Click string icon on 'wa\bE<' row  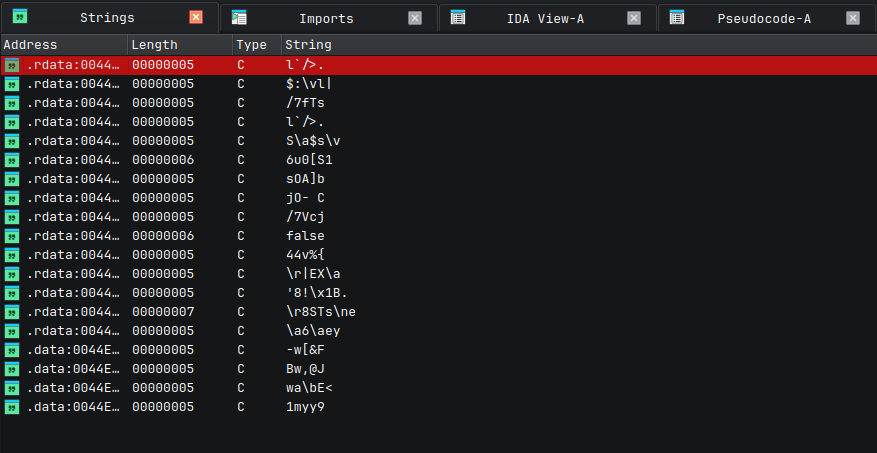click(x=12, y=389)
